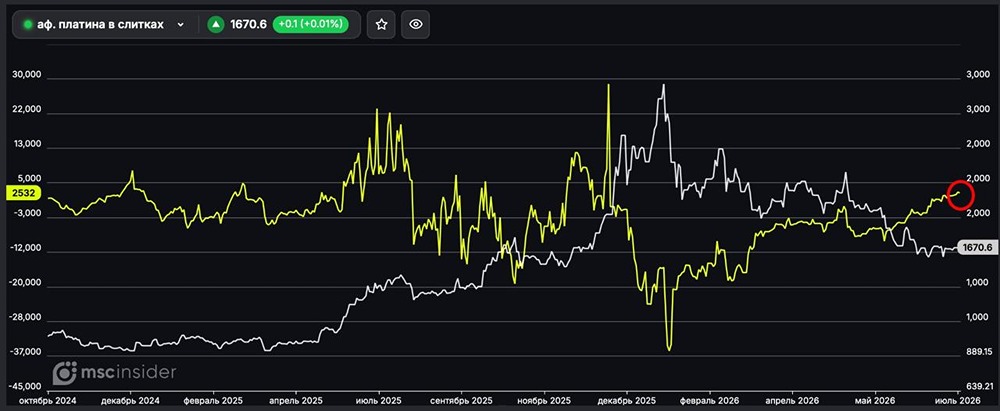The height and width of the screenshot is (411, 1000).
Task: Click the msc insider logo icon
Action: click(x=64, y=372)
